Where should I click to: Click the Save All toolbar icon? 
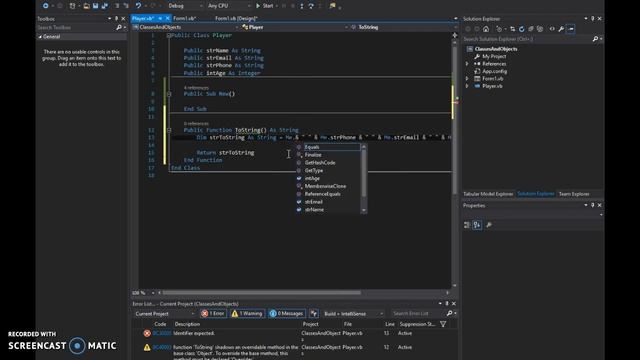pyautogui.click(x=104, y=6)
